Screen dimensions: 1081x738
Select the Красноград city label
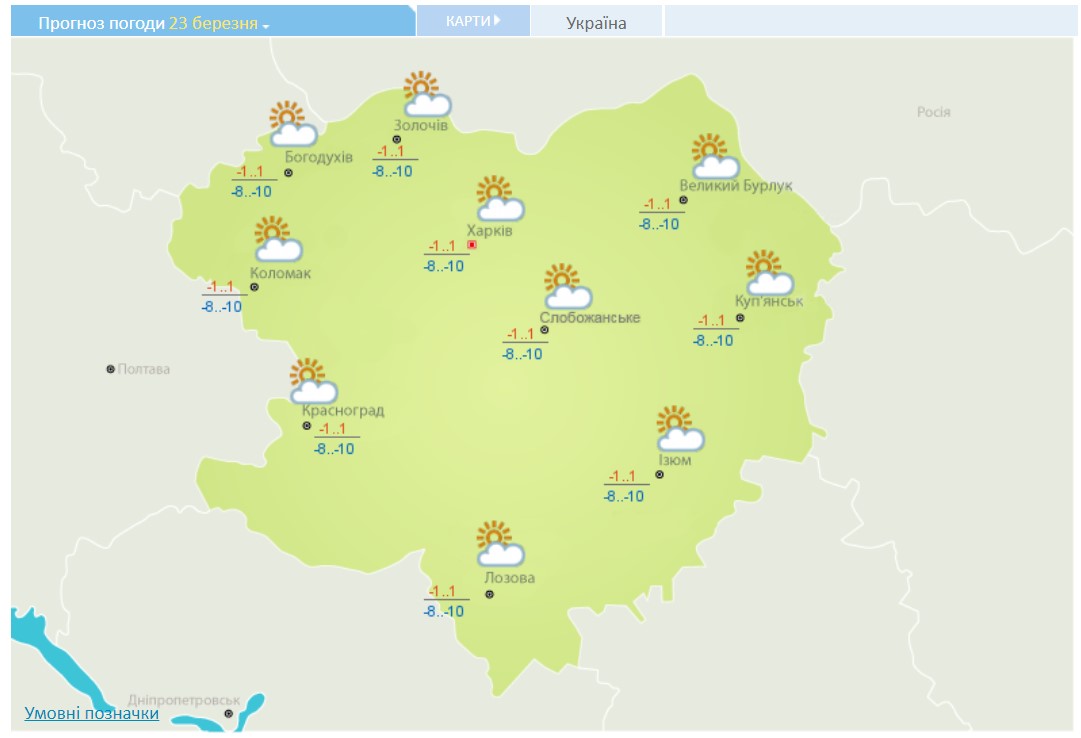point(343,410)
